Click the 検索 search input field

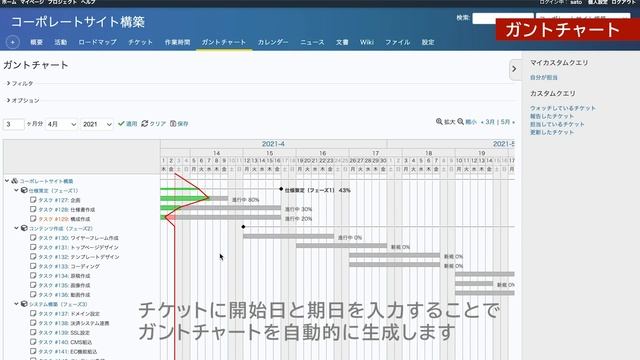pos(503,18)
